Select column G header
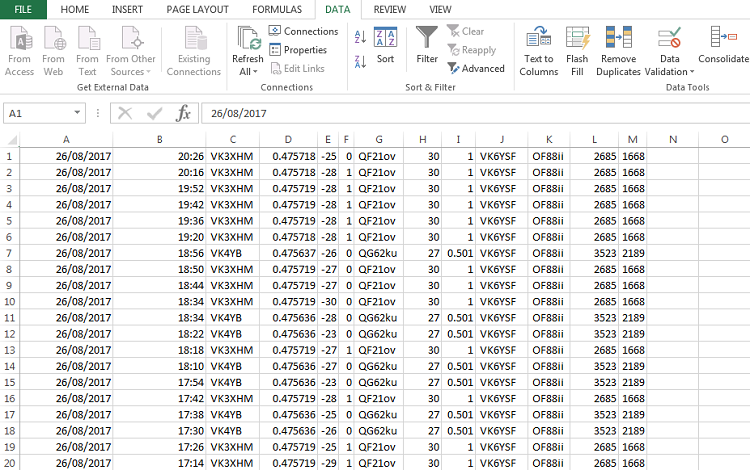The height and width of the screenshot is (470, 750). (380, 140)
